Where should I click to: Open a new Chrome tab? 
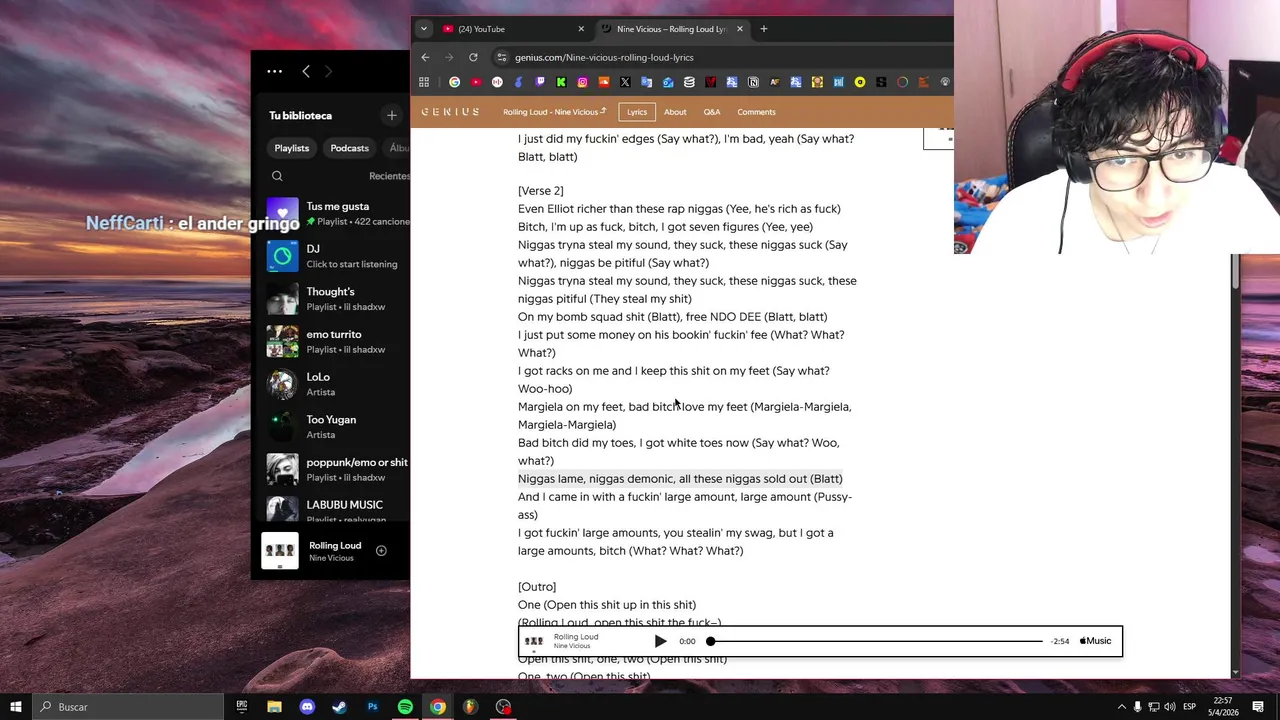point(764,29)
